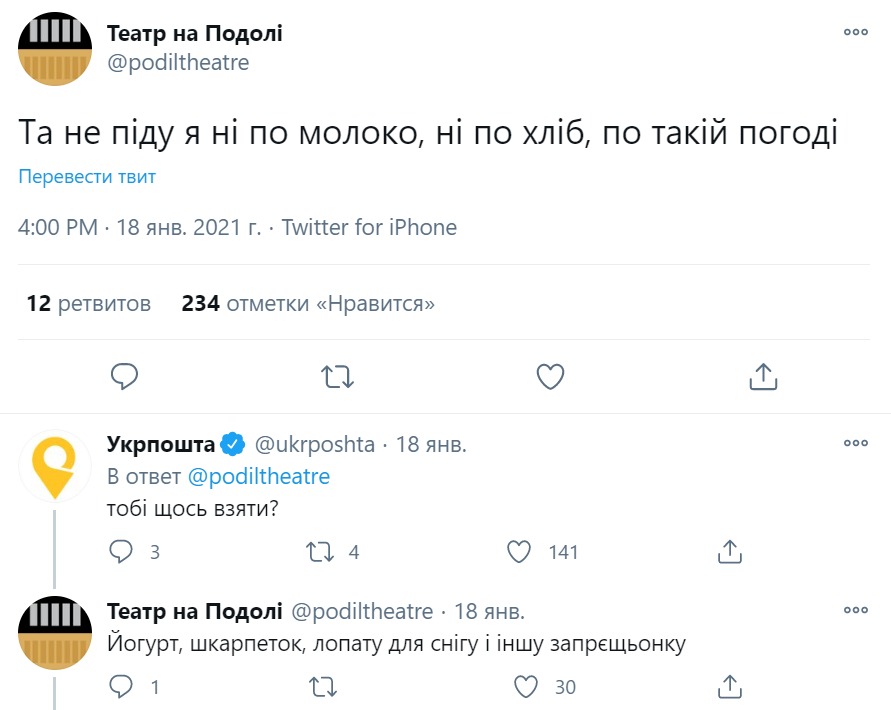Open more options on Укрпошта's reply
This screenshot has width=891, height=710.
click(x=855, y=443)
